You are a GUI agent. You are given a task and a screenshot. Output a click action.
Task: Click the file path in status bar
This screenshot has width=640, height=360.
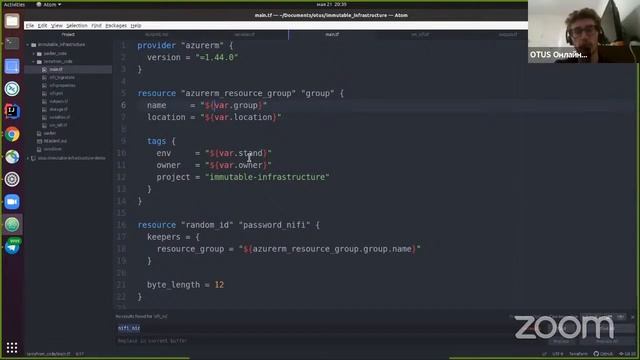point(49,354)
